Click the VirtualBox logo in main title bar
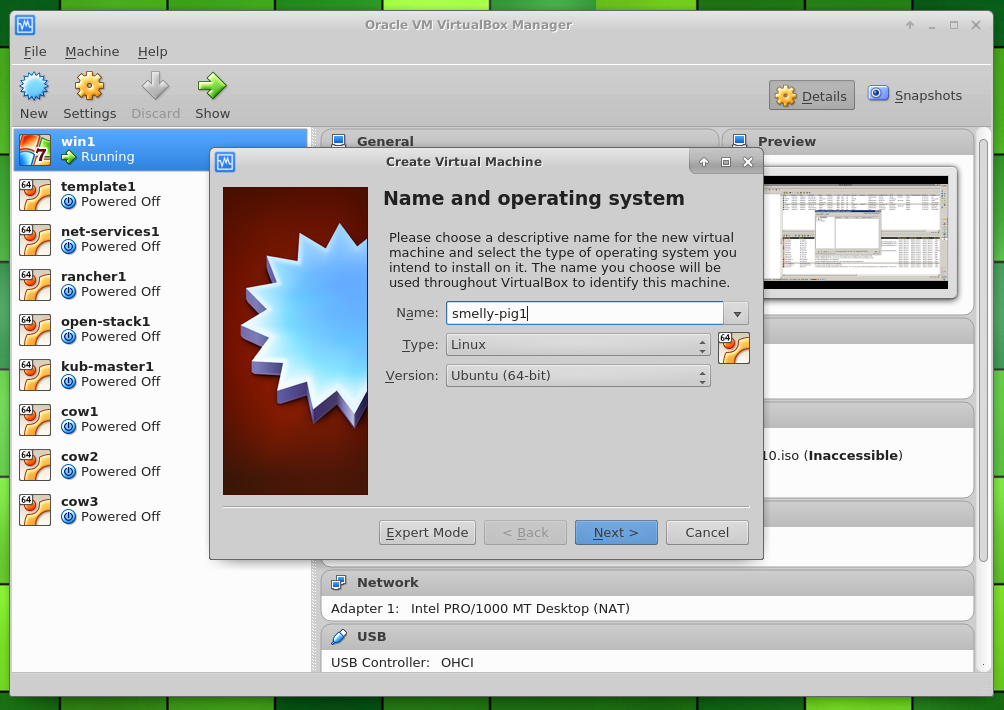Image resolution: width=1004 pixels, height=710 pixels. pyautogui.click(x=25, y=25)
